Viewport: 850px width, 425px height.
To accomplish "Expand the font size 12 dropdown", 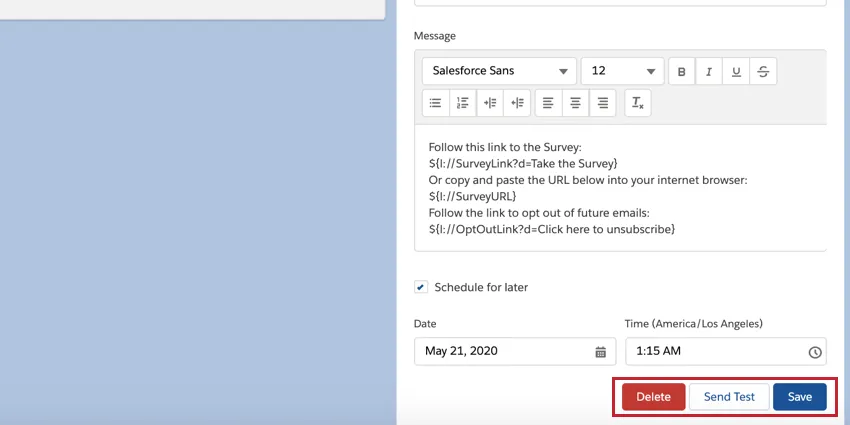I will 622,71.
